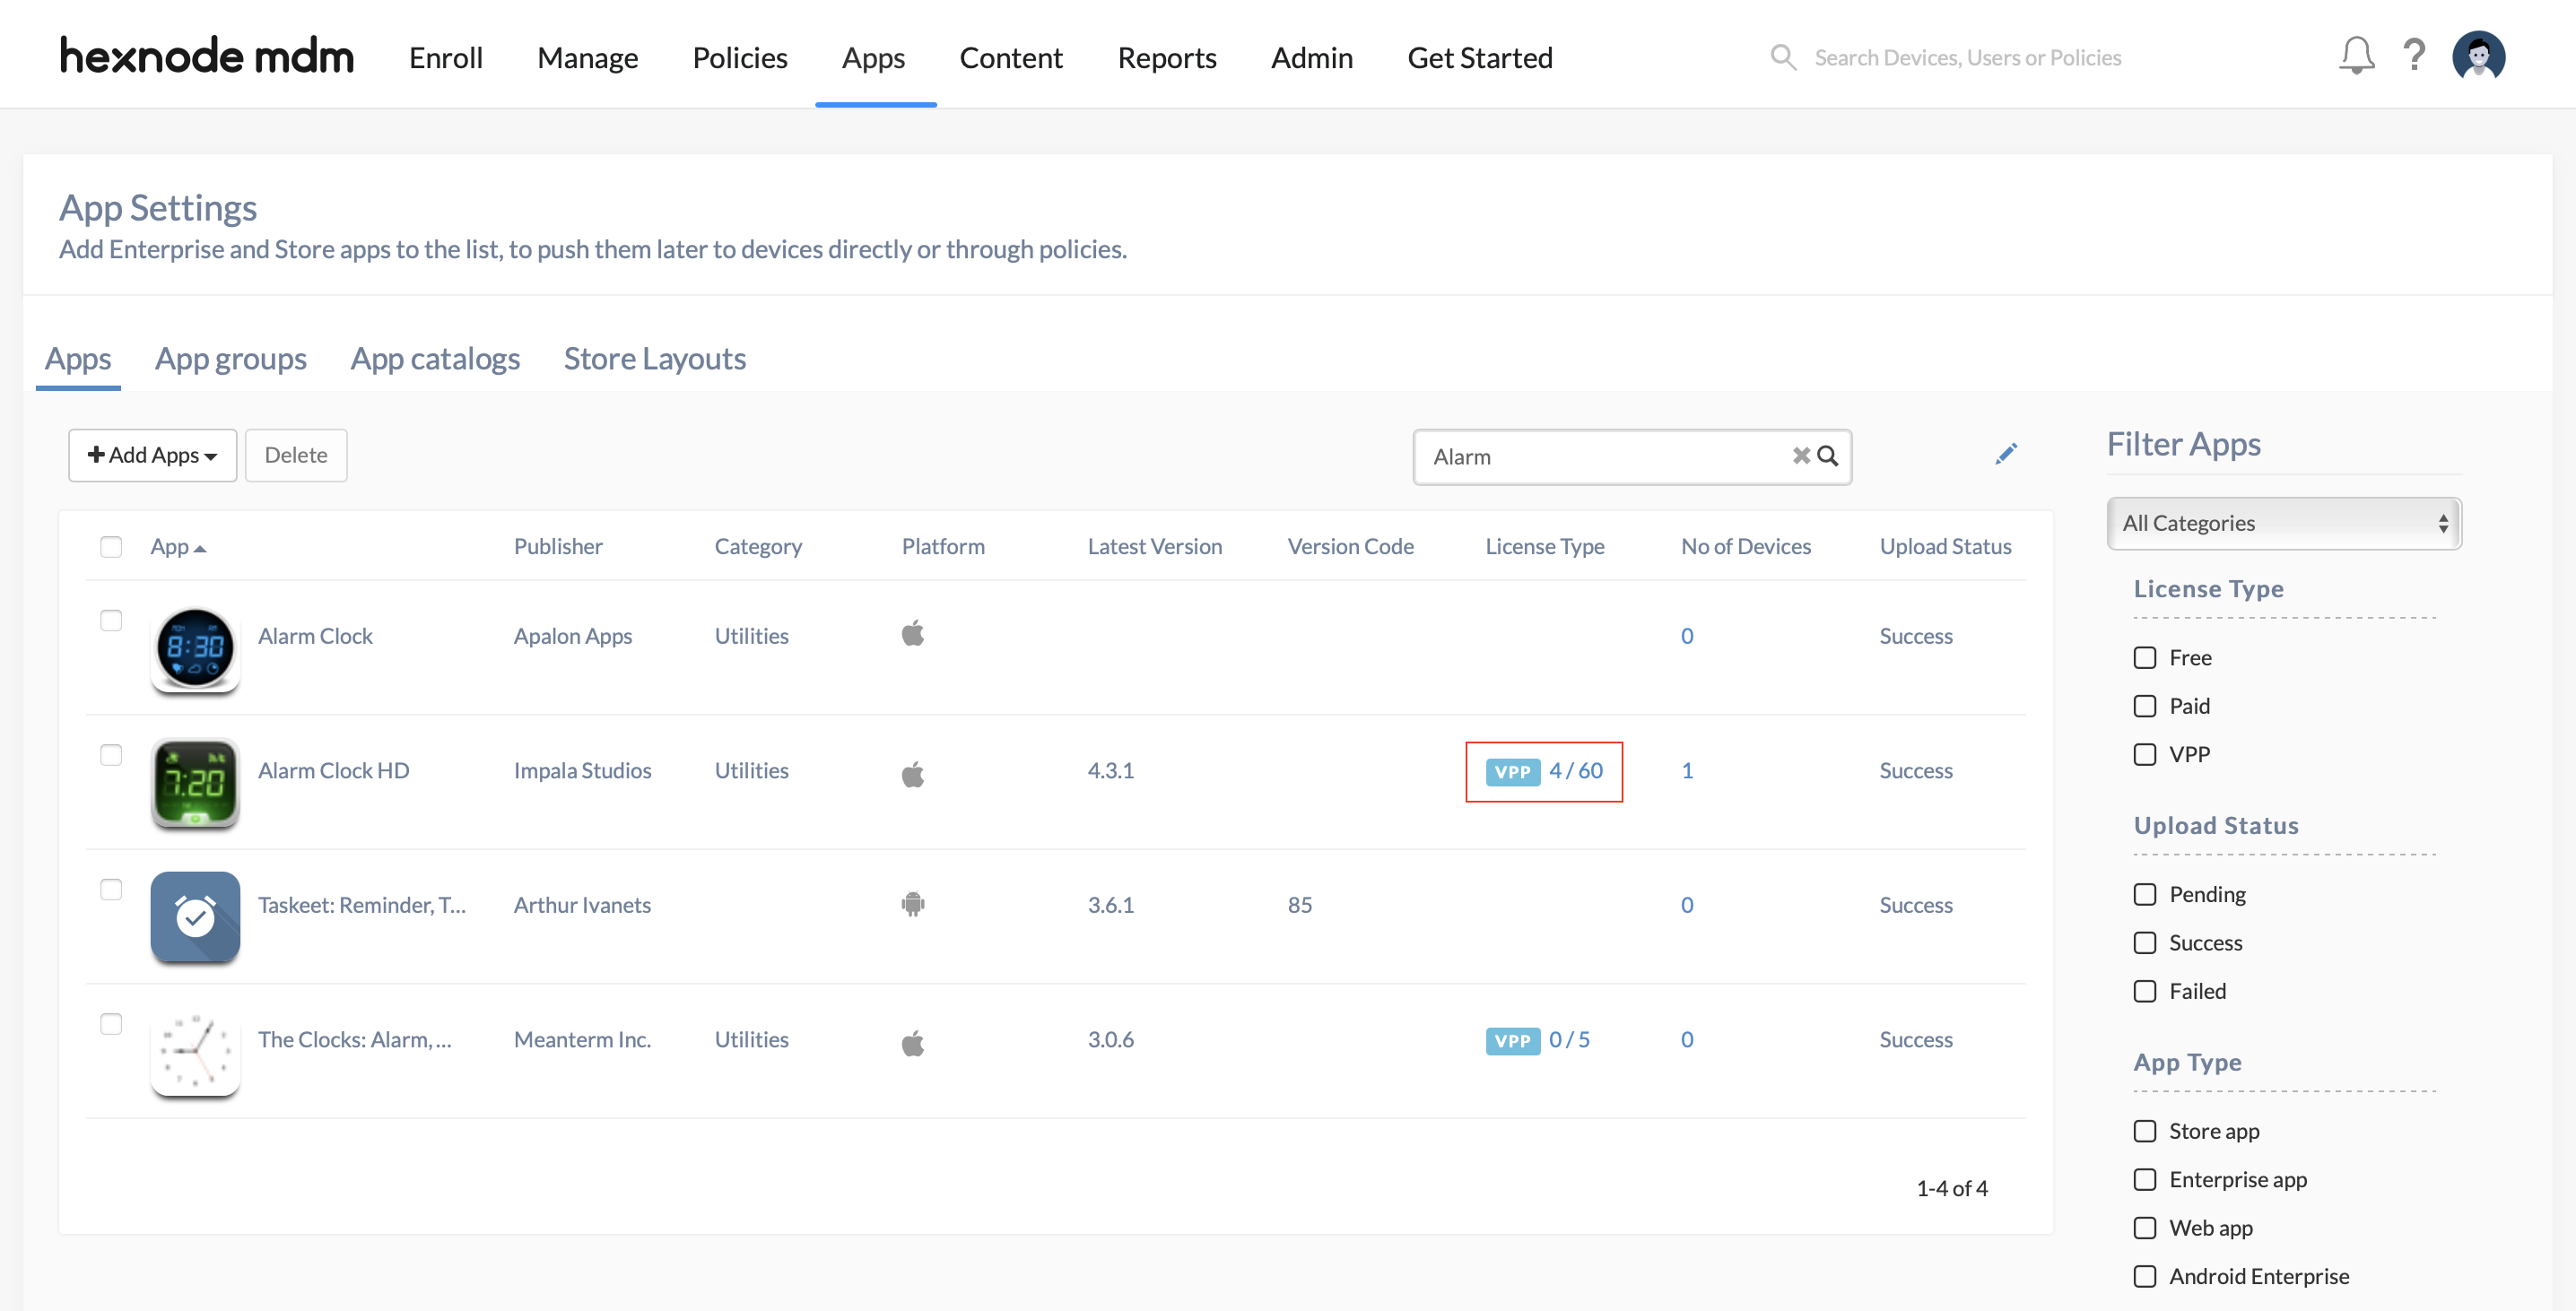This screenshot has width=2576, height=1311.
Task: Click the Impala Studios publisher cell
Action: 582,770
